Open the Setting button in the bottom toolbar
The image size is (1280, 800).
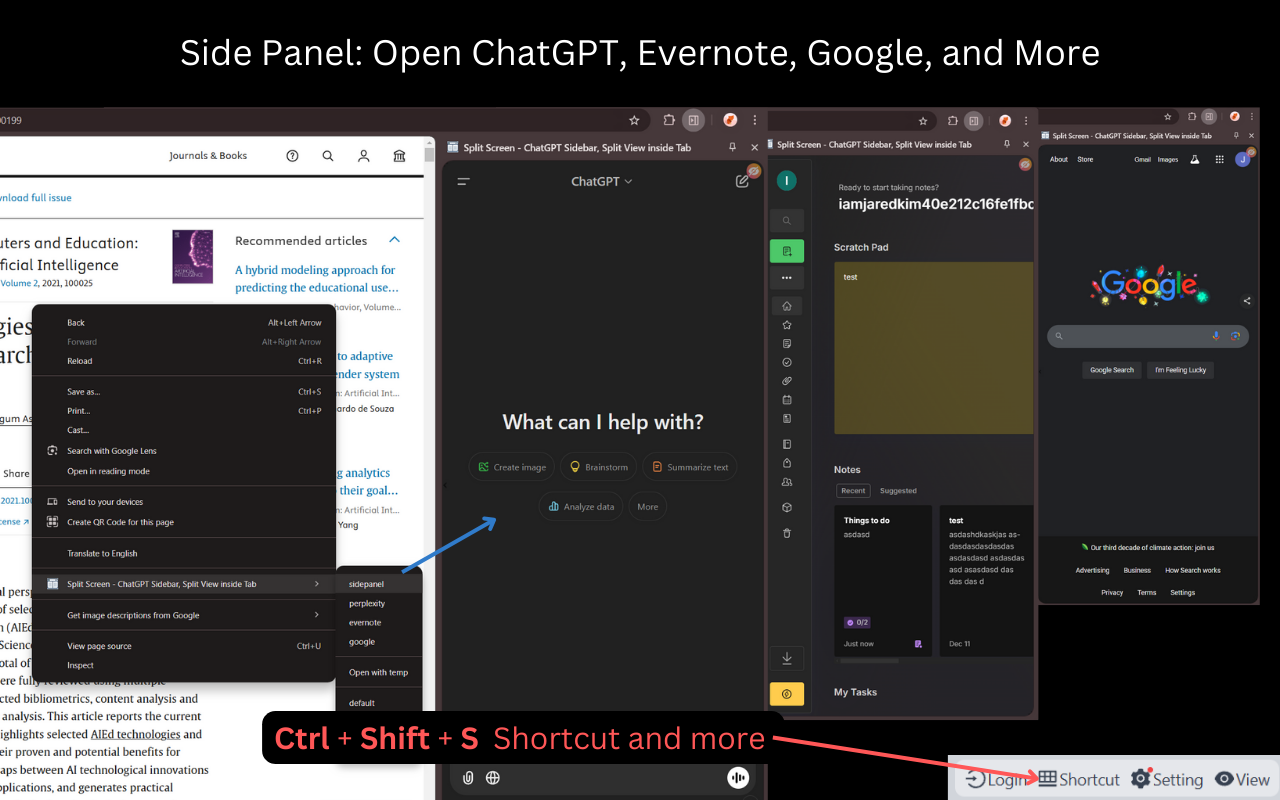[1167, 779]
